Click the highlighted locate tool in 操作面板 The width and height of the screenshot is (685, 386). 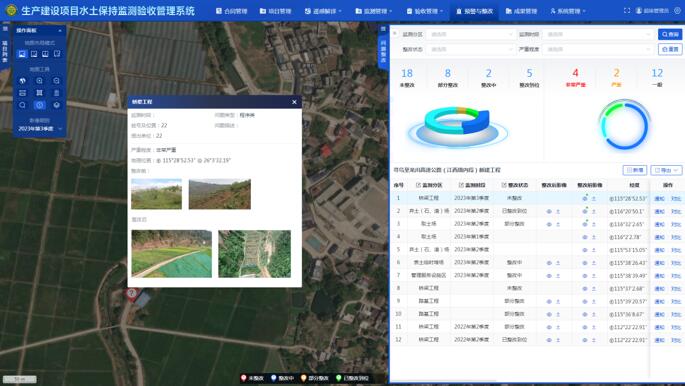tap(39, 105)
